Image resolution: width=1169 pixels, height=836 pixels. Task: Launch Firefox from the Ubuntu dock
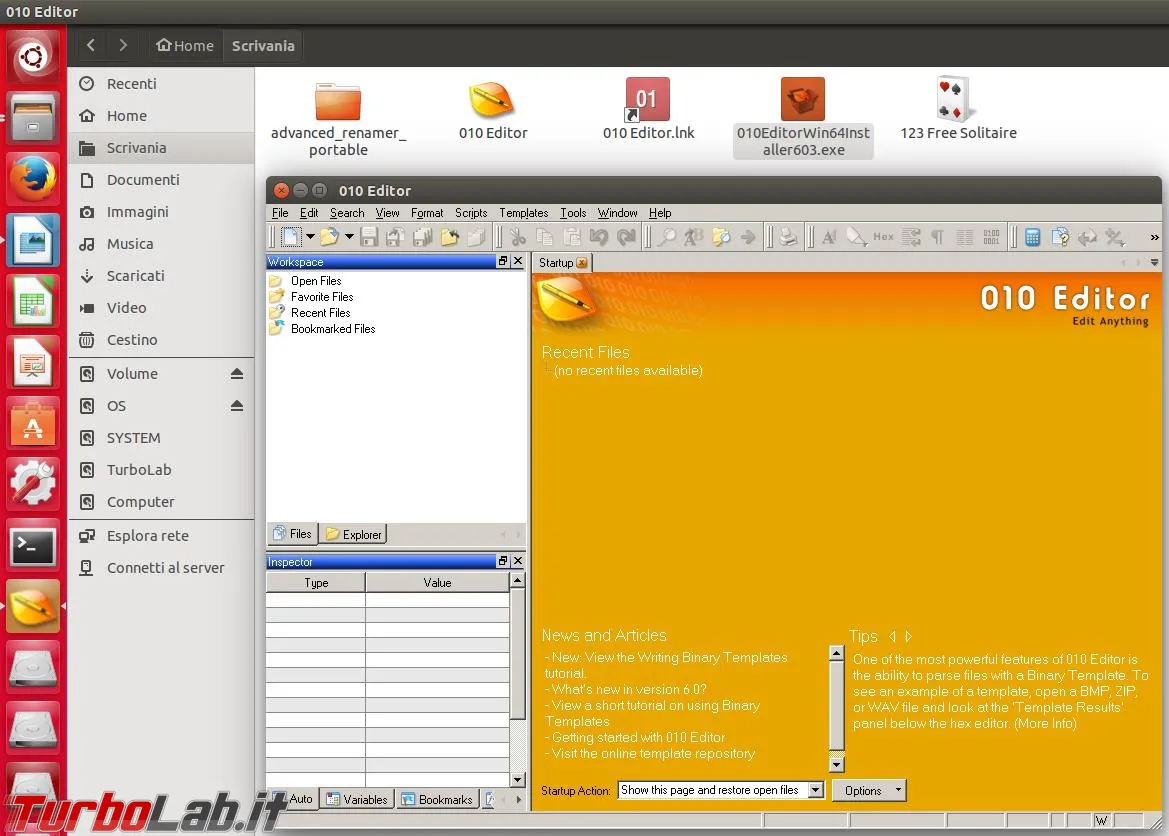point(33,179)
